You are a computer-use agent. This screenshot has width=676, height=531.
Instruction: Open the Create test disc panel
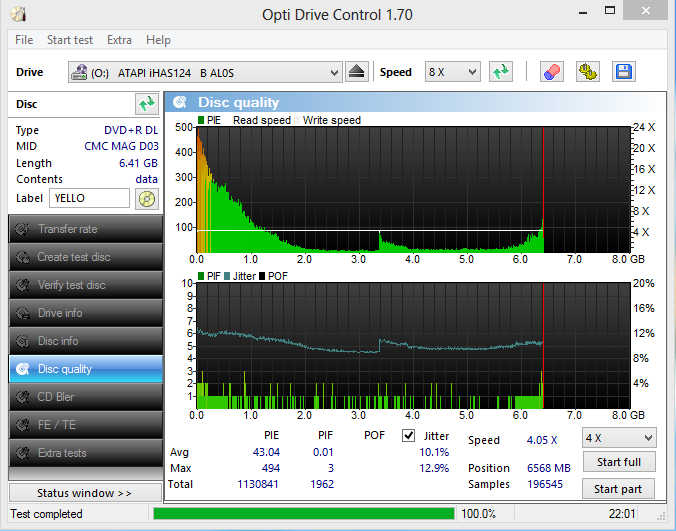86,257
